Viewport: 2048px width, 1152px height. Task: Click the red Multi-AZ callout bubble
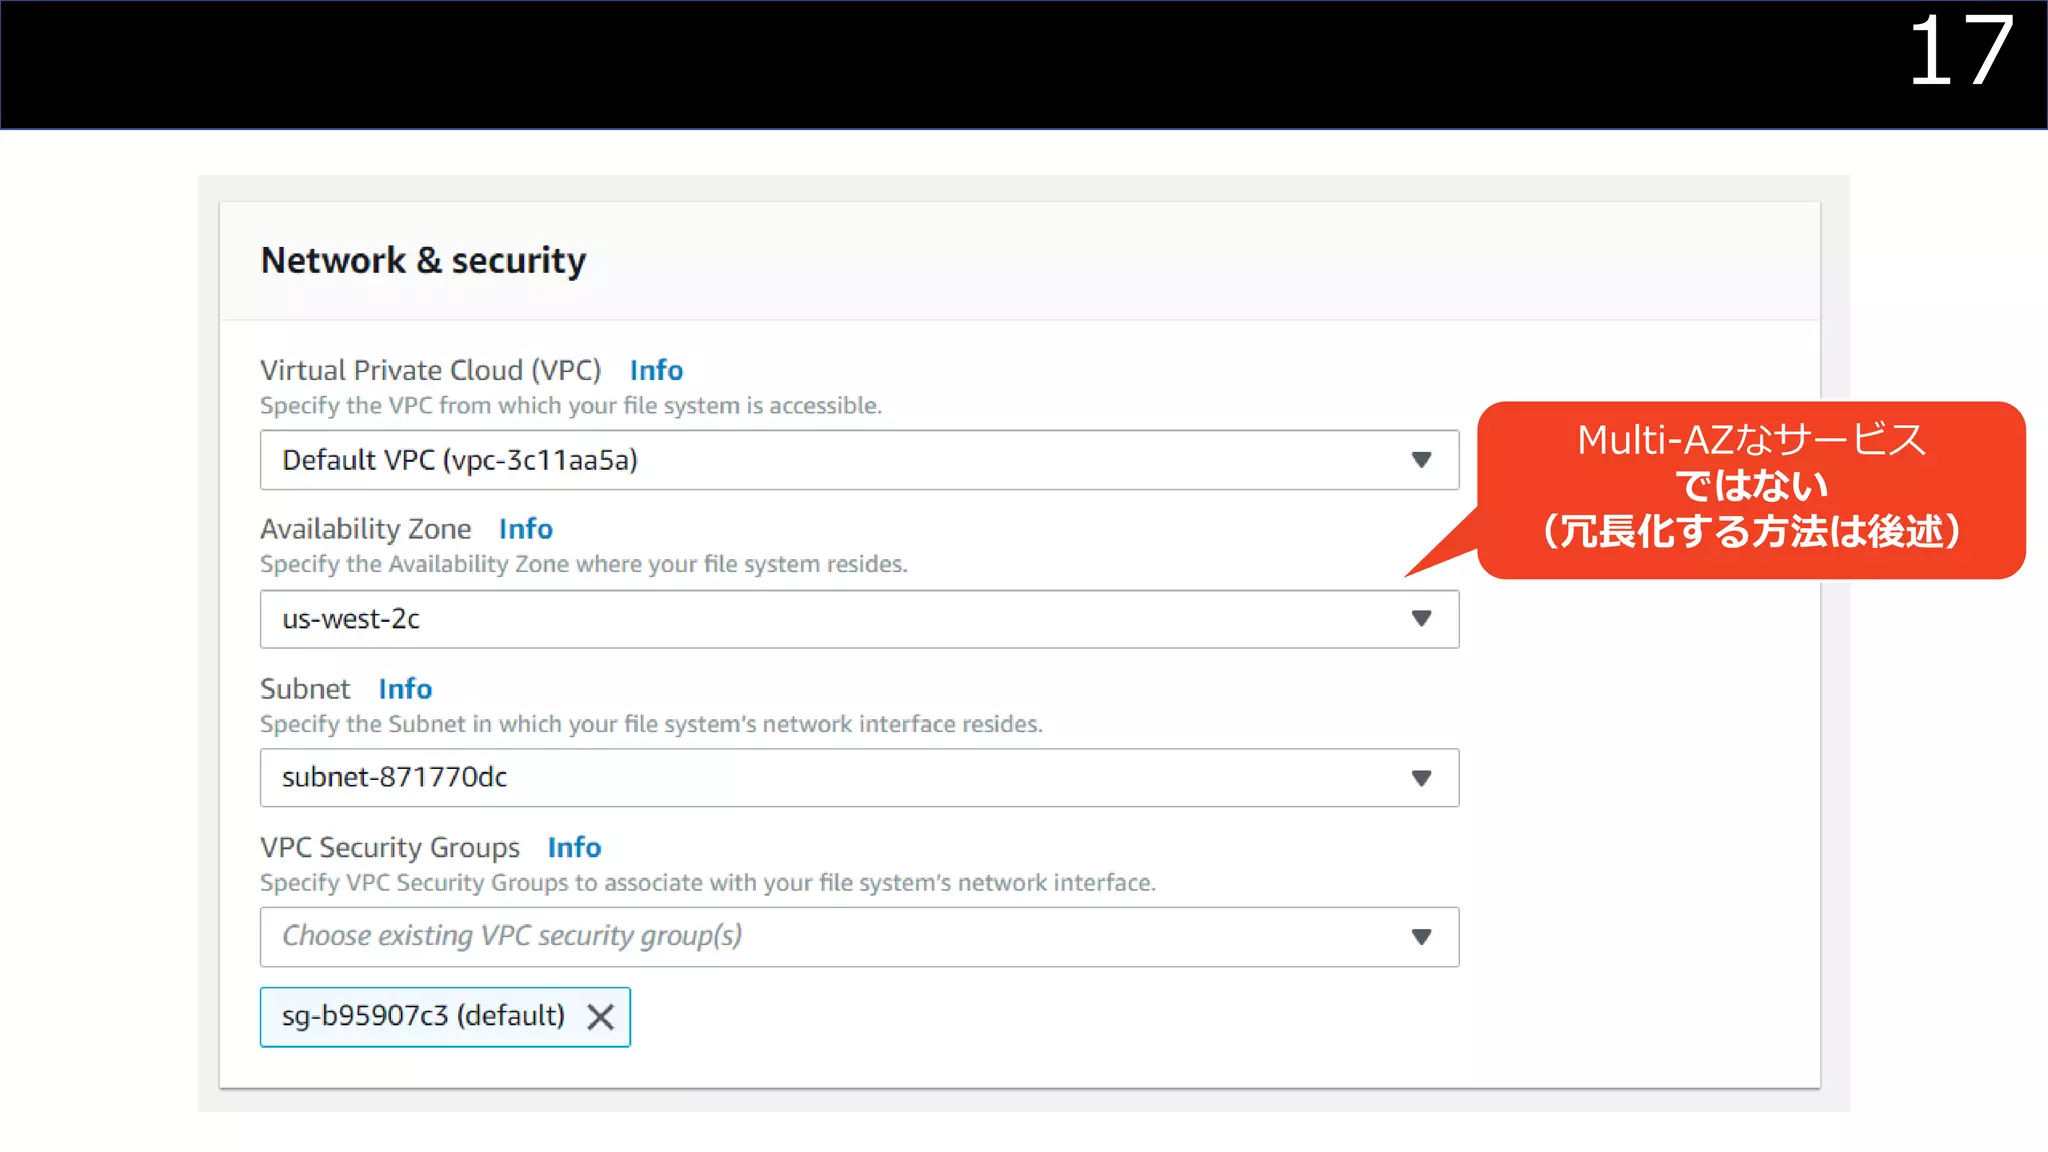tap(1750, 487)
